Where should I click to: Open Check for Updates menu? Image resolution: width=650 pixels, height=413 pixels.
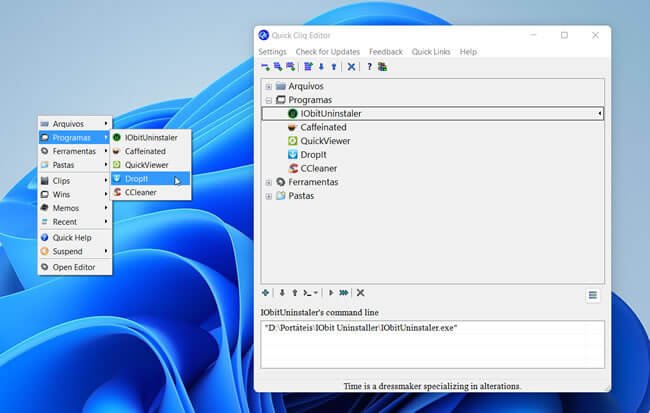pos(327,52)
